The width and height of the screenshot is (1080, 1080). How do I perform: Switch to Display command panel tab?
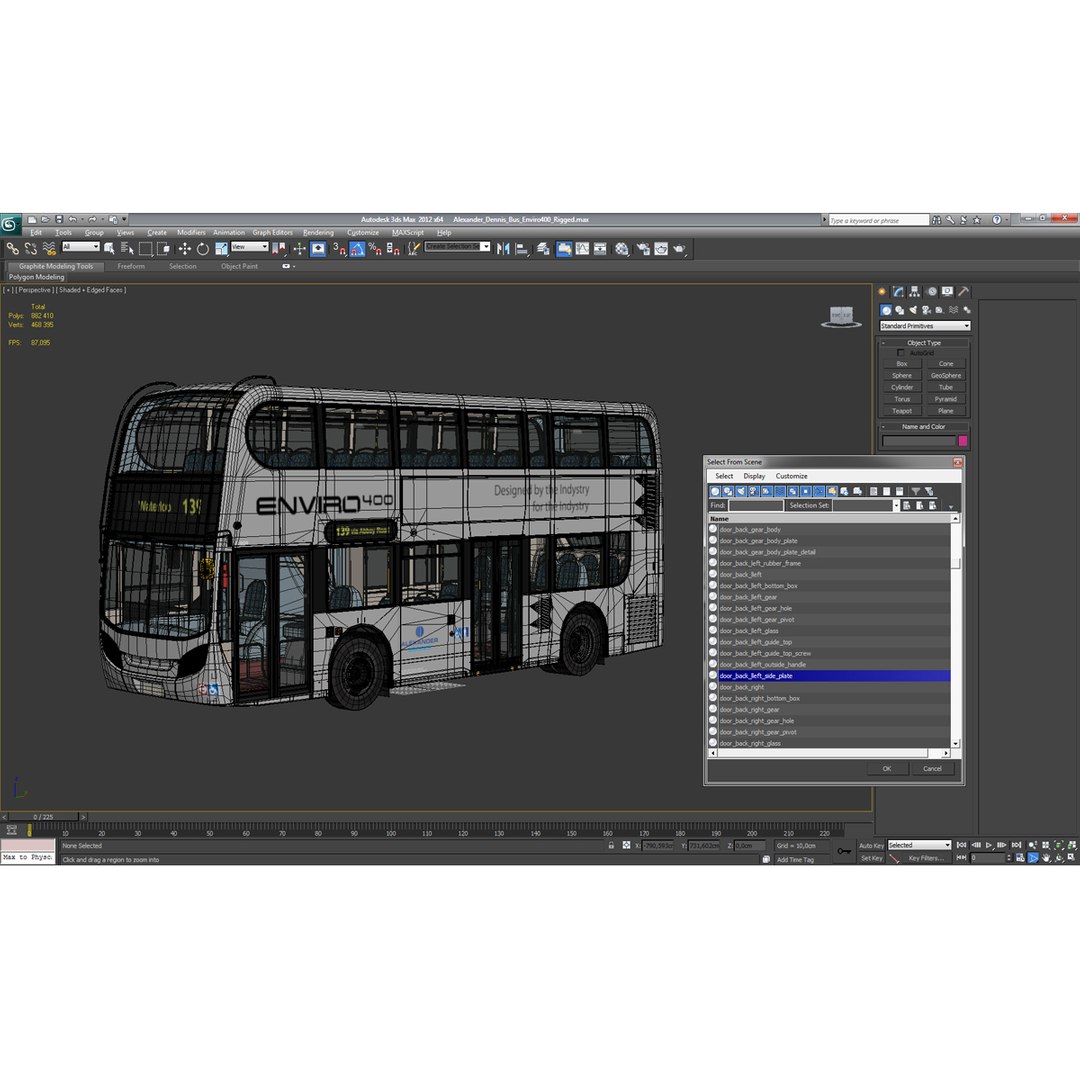[x=948, y=291]
